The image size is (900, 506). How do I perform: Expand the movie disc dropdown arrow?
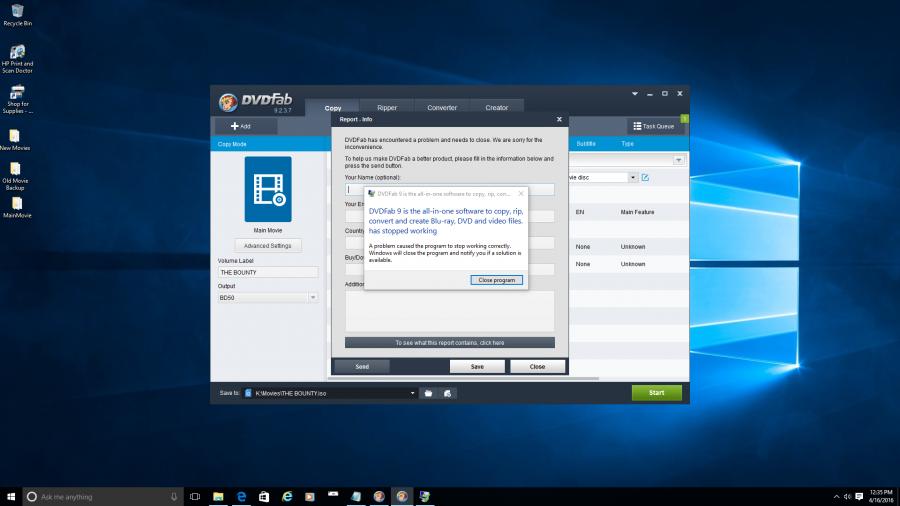point(633,177)
